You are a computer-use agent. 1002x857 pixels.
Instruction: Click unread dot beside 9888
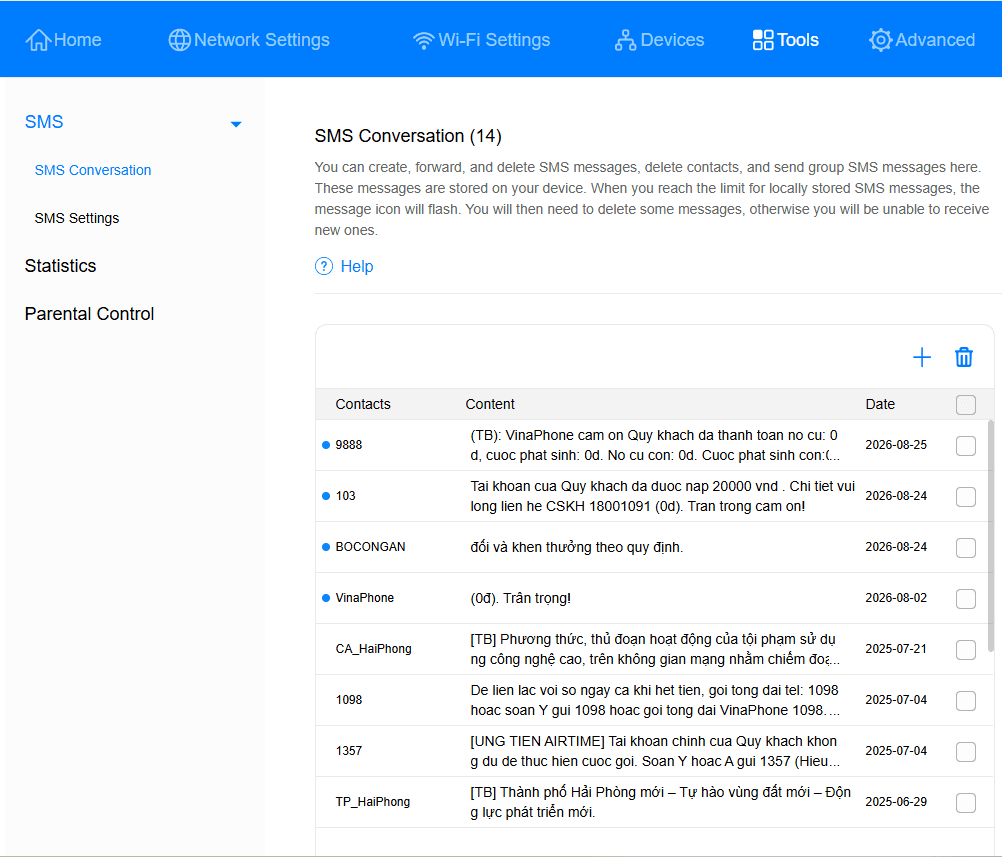coord(326,445)
